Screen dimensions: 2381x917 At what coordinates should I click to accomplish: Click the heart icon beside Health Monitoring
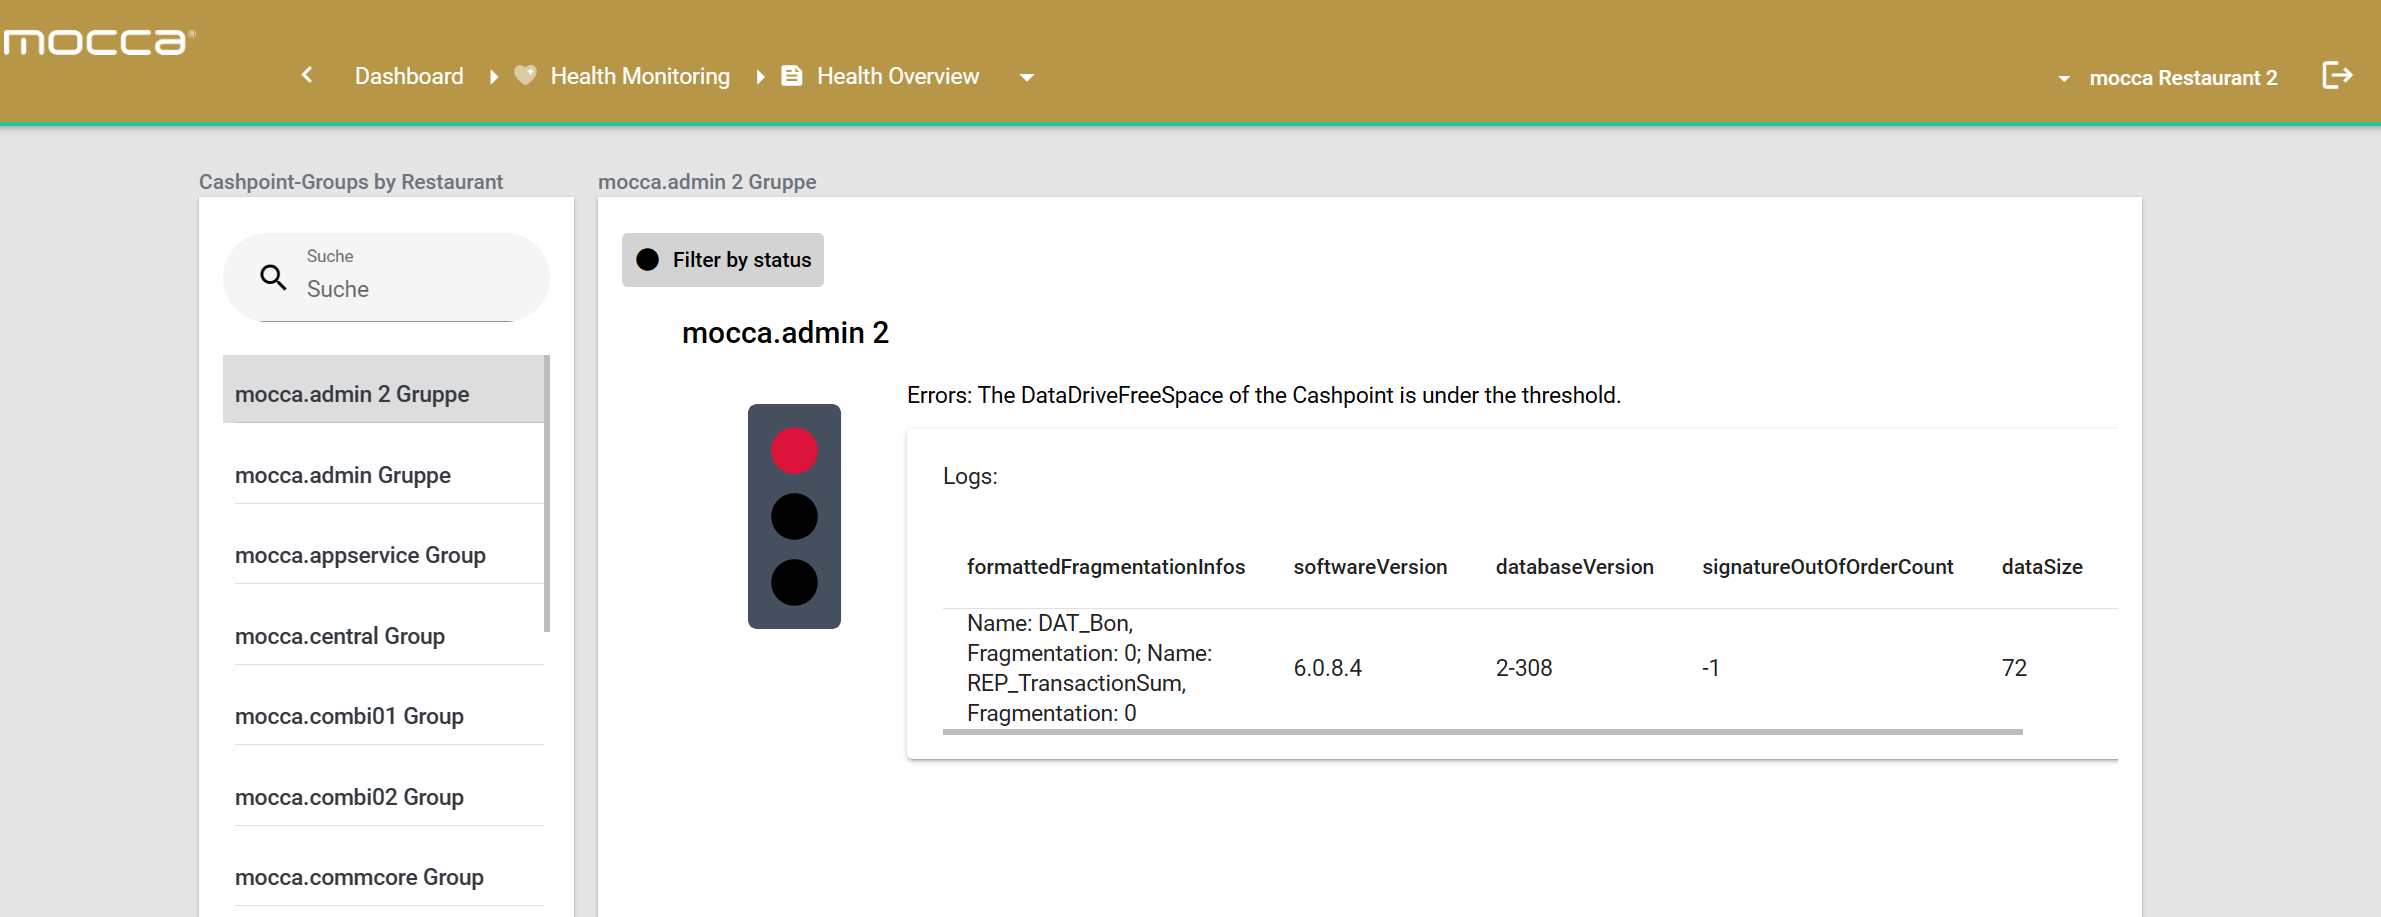pos(525,75)
